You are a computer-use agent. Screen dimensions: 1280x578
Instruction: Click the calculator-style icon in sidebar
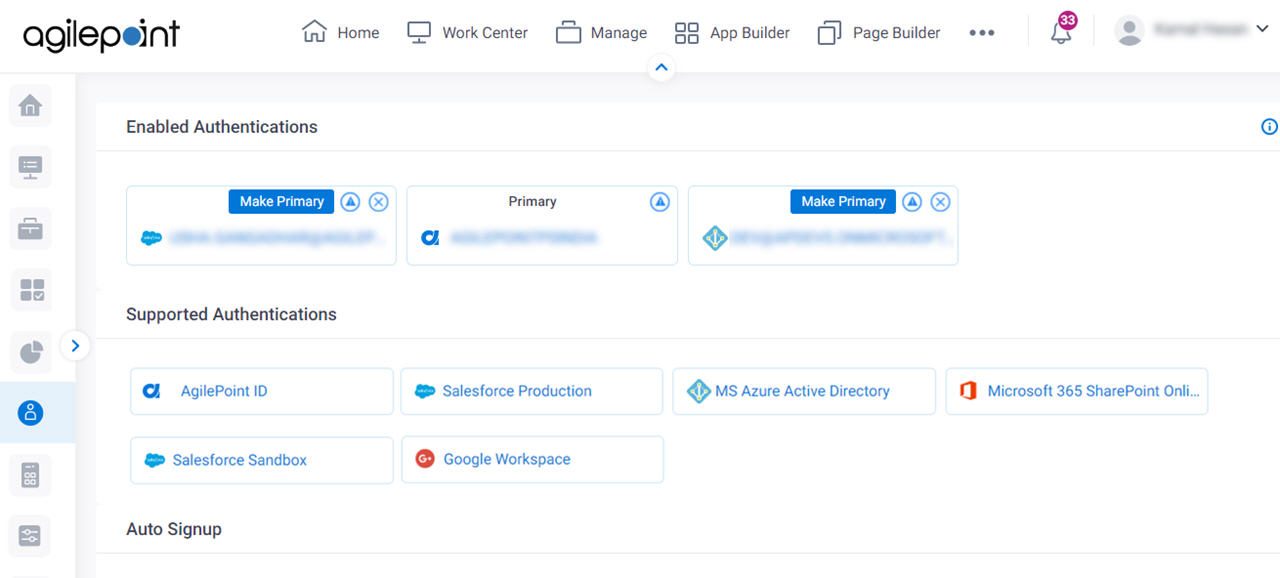(30, 475)
